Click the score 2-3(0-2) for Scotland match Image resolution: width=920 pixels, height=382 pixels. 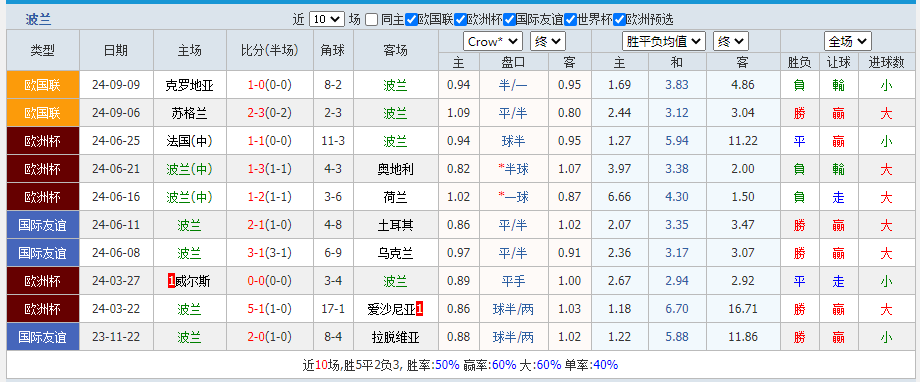[269, 113]
